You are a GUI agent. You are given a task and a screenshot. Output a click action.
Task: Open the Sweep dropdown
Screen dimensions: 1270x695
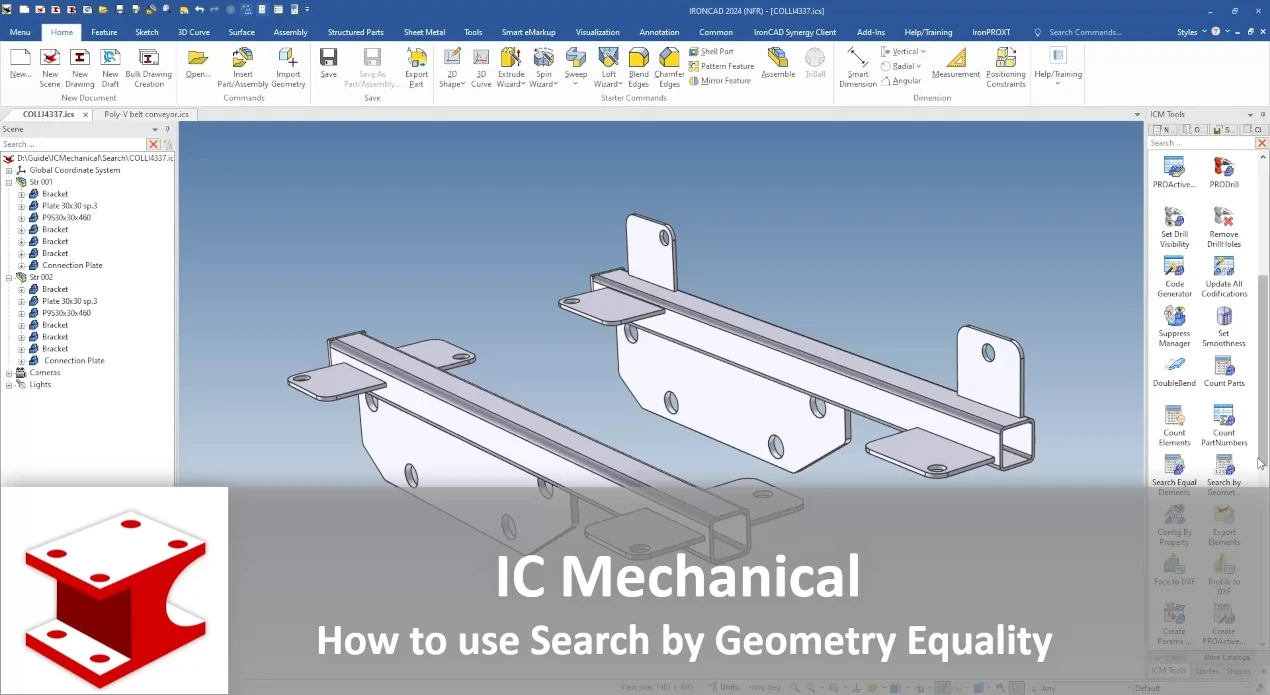pyautogui.click(x=576, y=83)
